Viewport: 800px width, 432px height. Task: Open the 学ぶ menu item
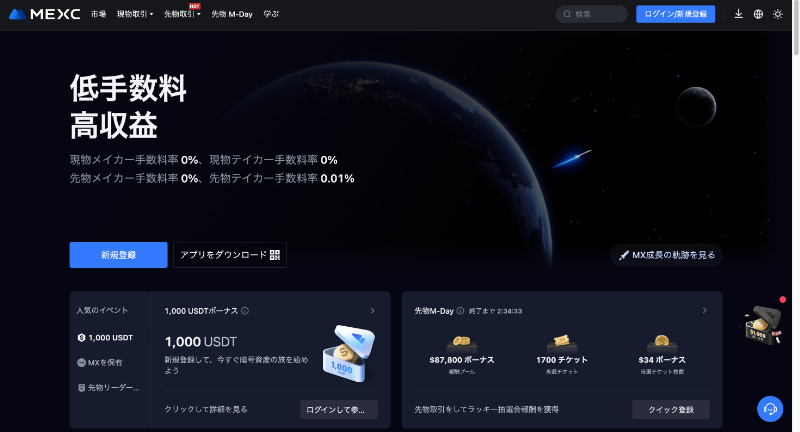(x=271, y=14)
